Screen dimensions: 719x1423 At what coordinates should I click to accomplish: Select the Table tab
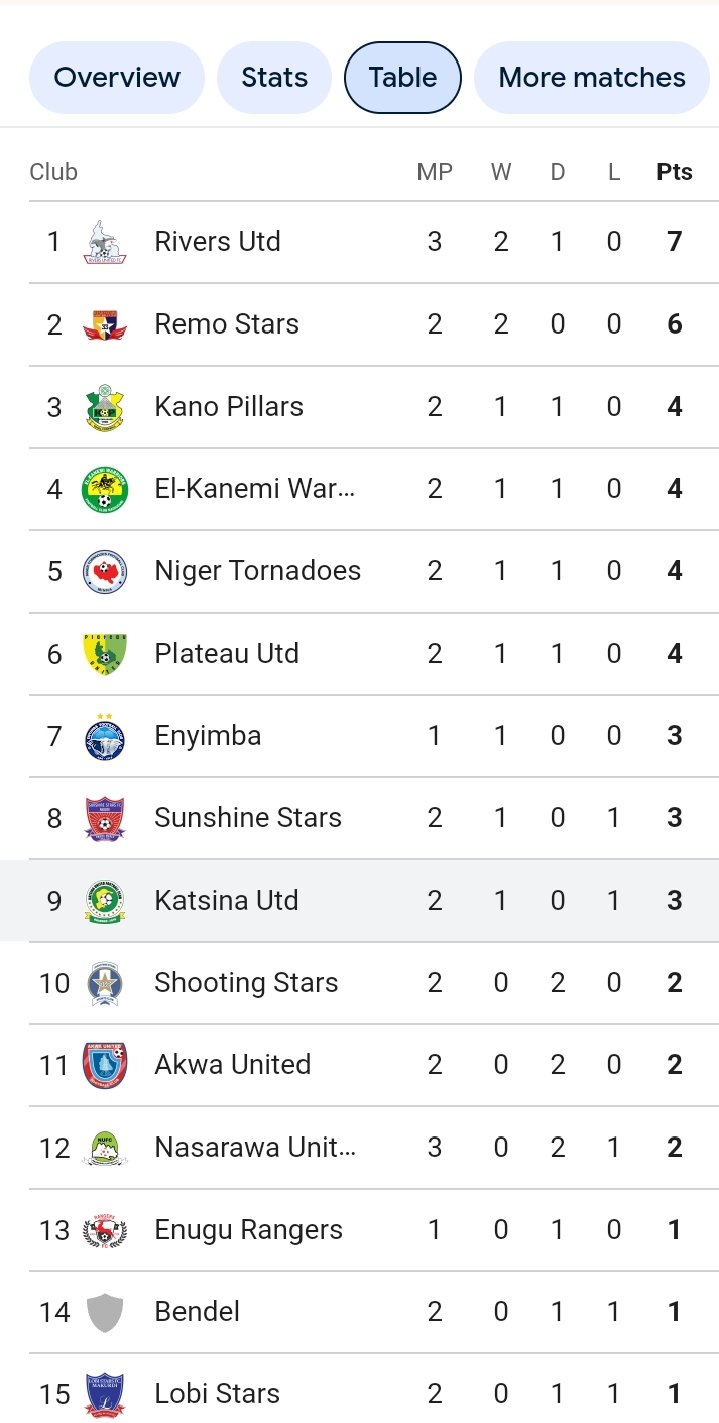pos(403,78)
